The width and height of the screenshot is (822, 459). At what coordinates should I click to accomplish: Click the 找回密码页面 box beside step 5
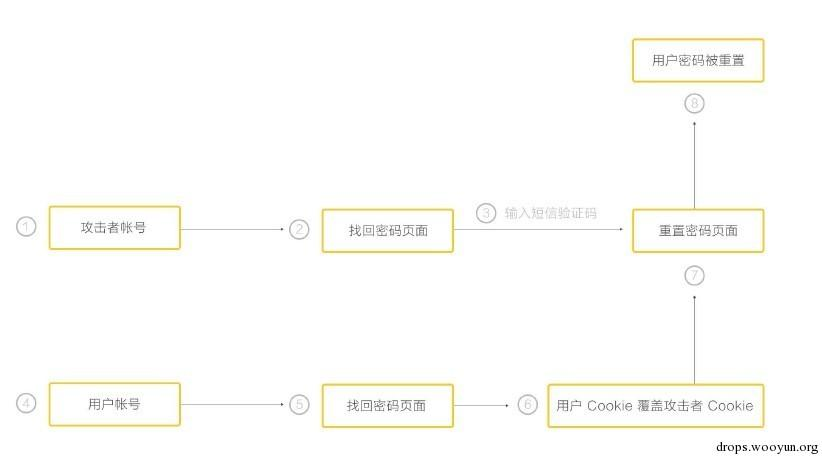[387, 405]
